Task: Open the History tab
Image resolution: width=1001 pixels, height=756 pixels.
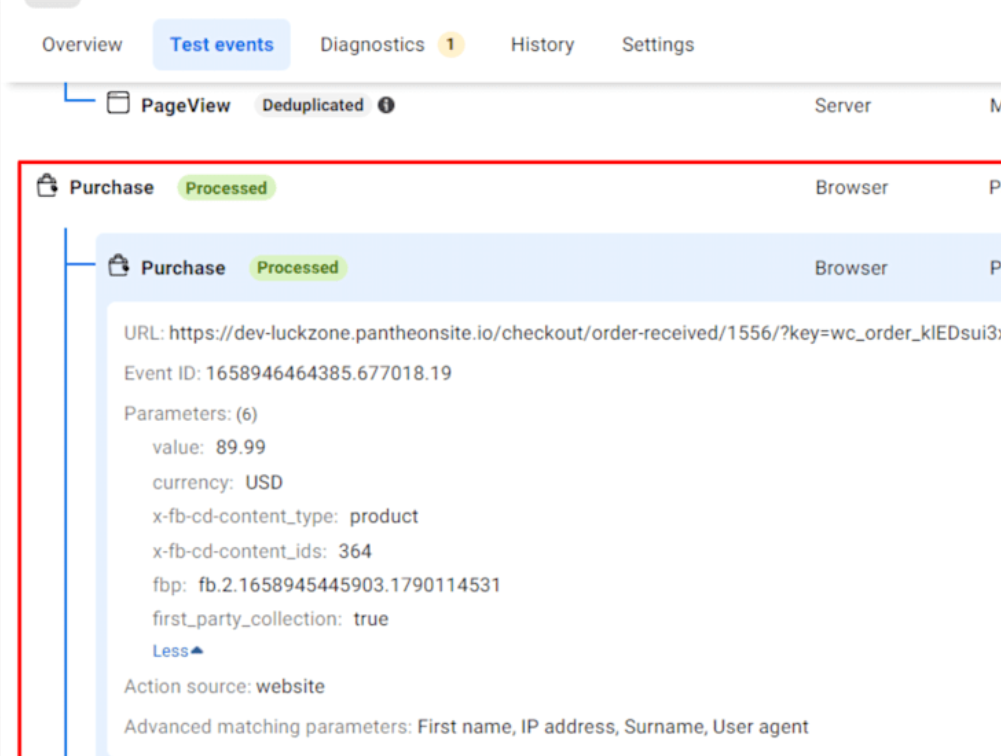Action: (x=542, y=45)
